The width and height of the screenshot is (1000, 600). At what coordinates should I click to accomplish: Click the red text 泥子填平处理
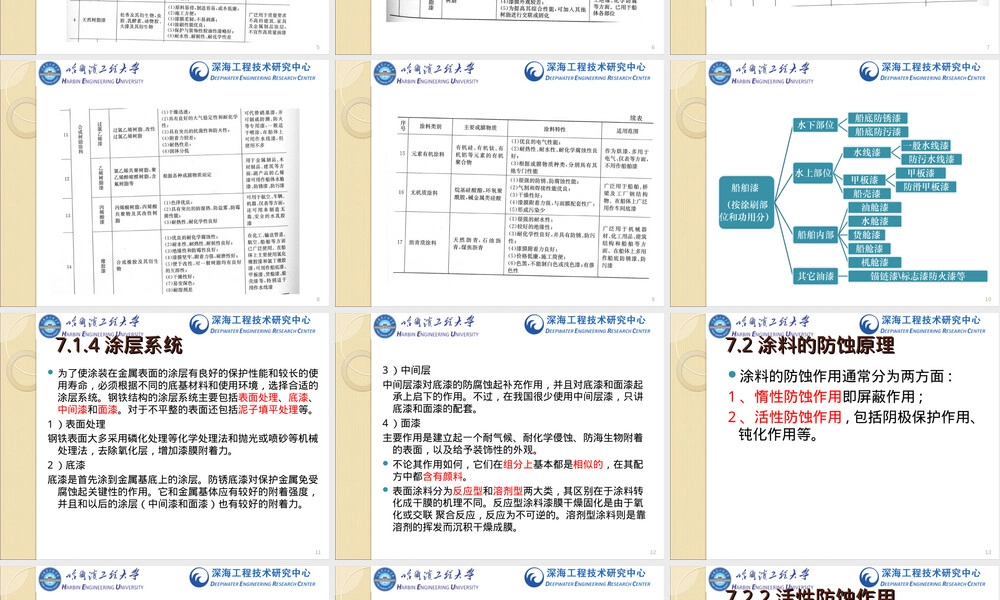pos(268,409)
